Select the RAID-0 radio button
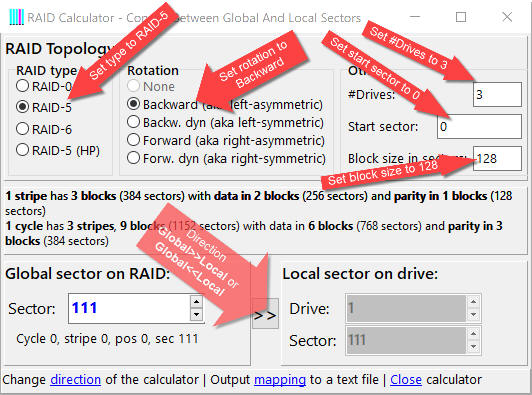532x395 pixels. pos(22,86)
